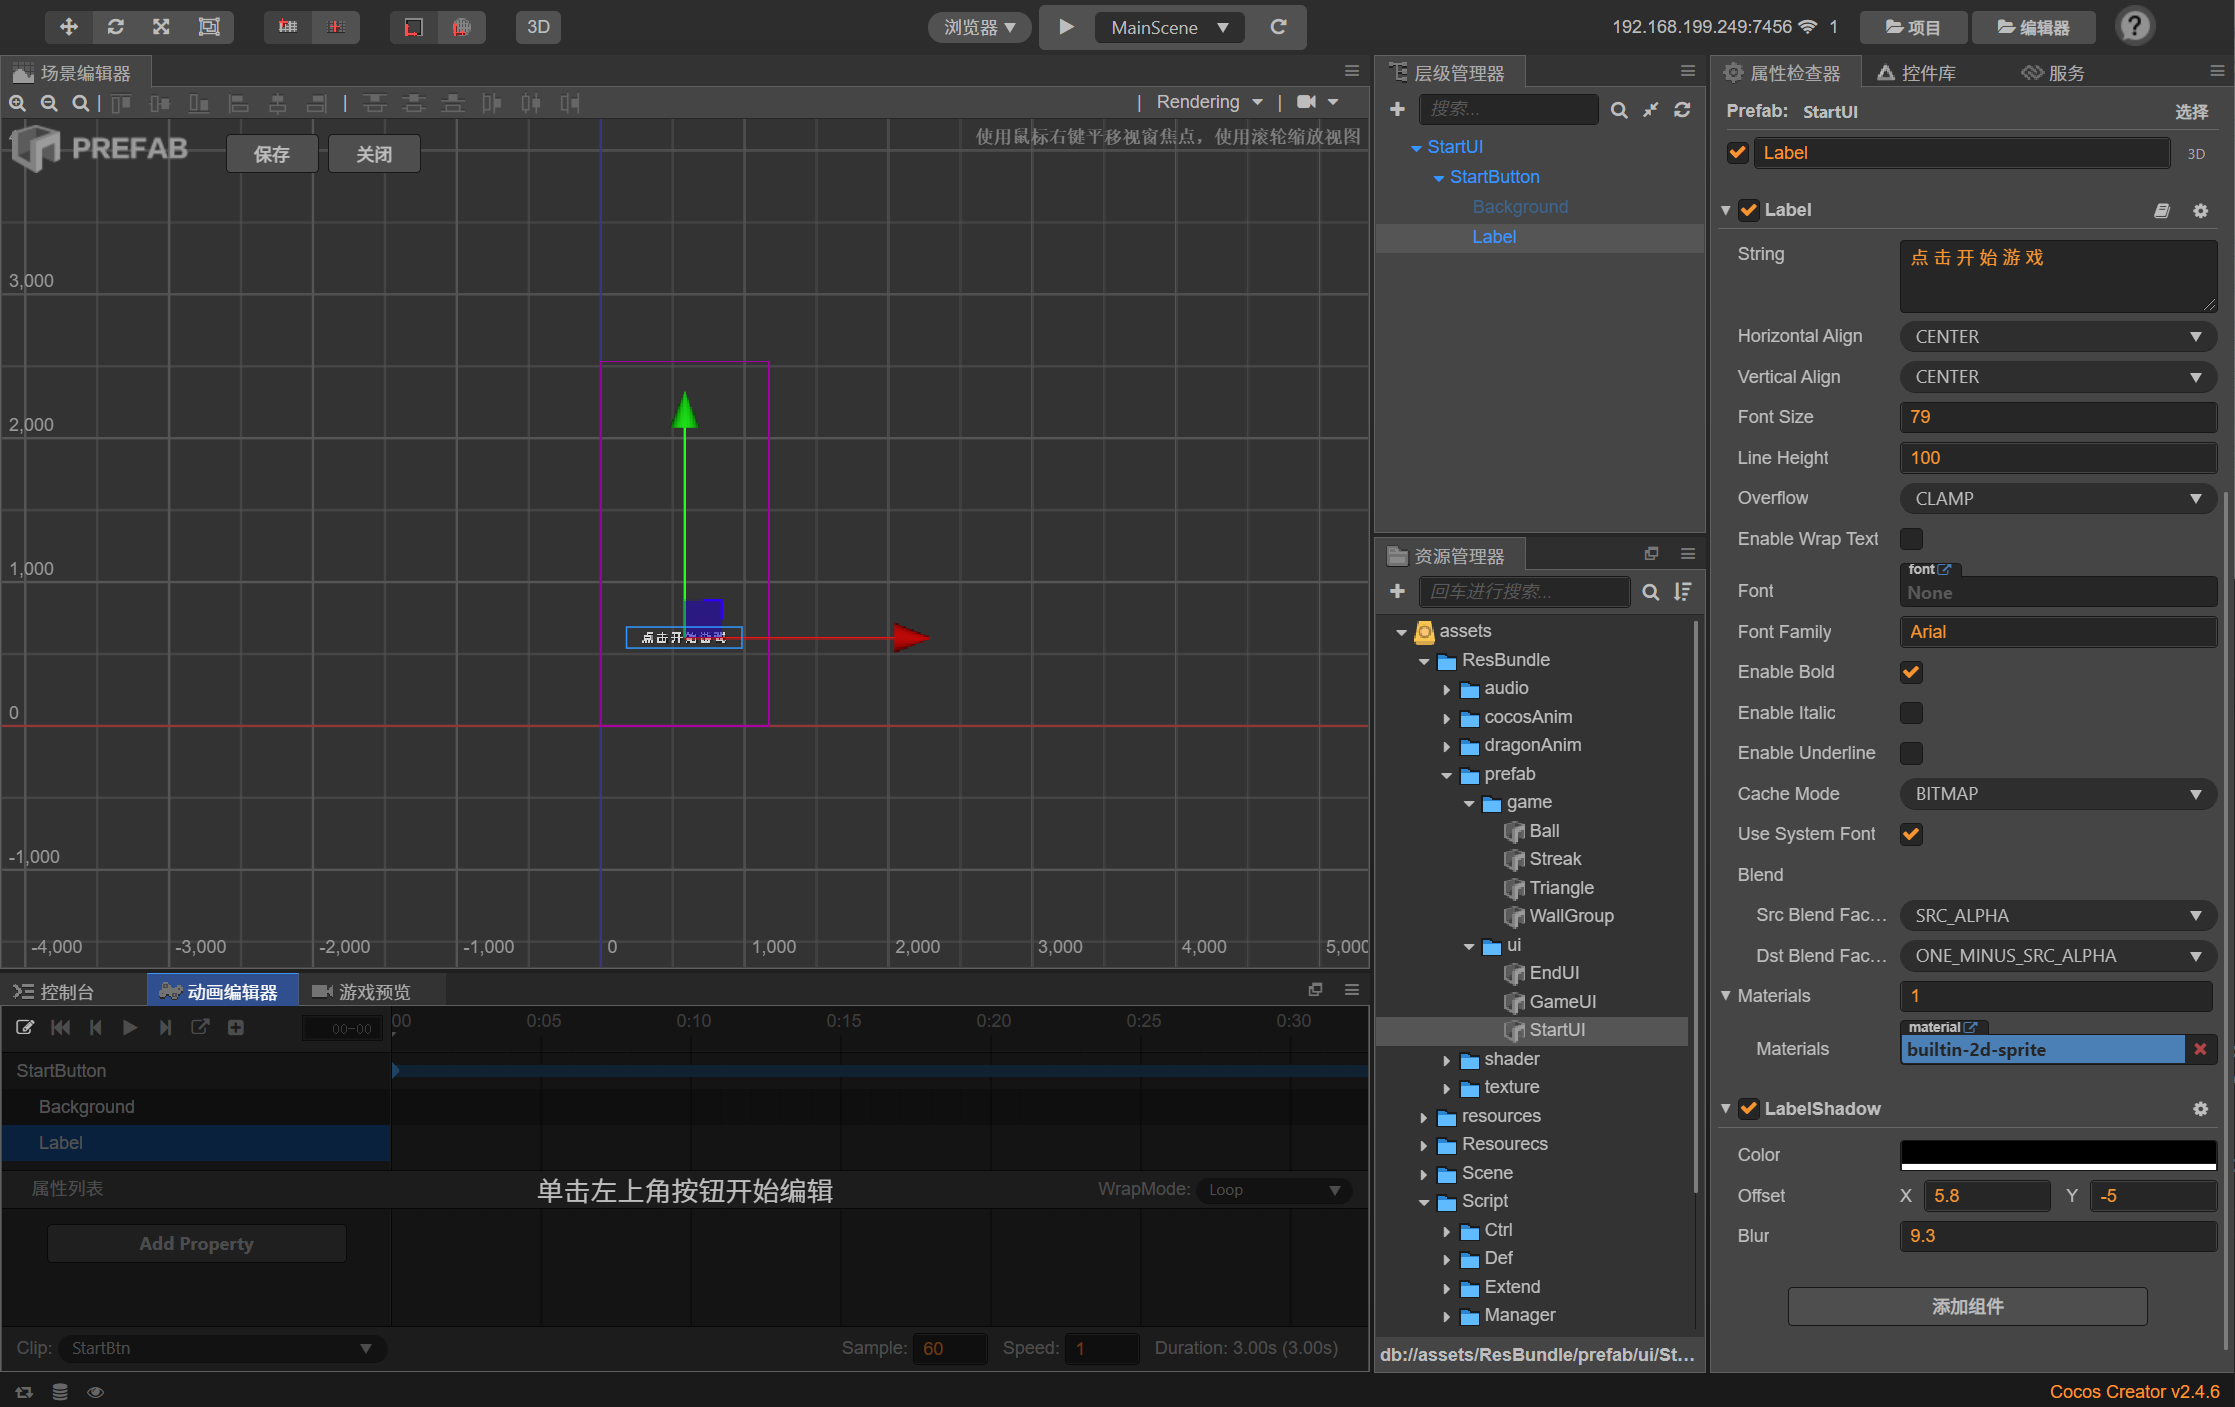The width and height of the screenshot is (2235, 1407).
Task: Open the Cache Mode BITMAP dropdown
Action: 2057,794
